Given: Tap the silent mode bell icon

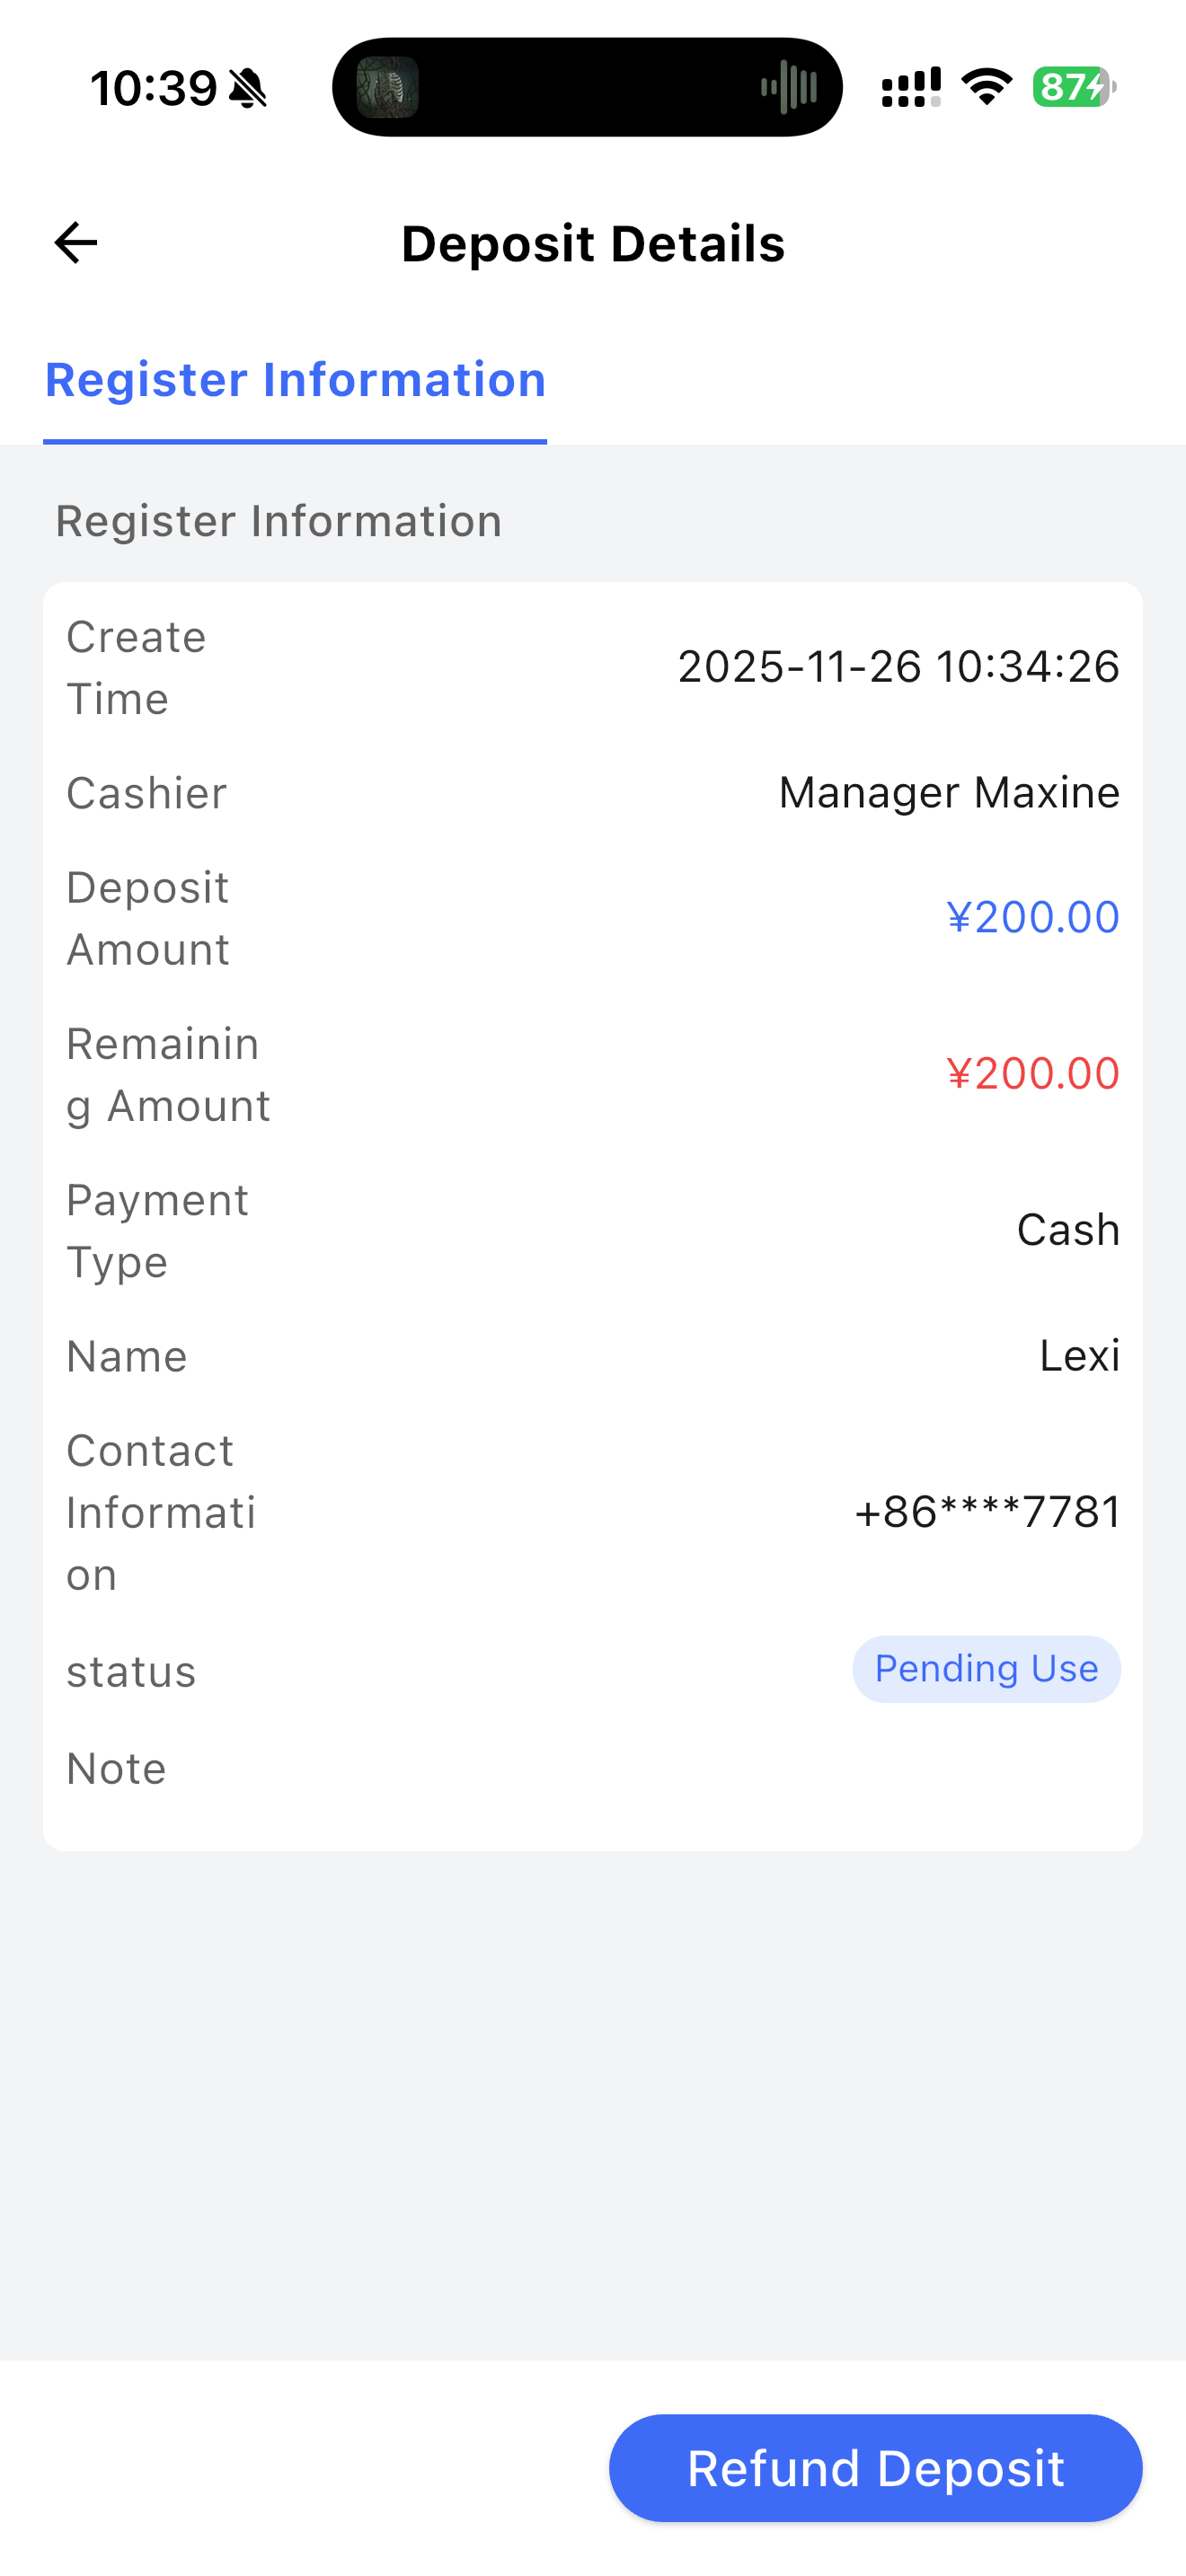Looking at the screenshot, I should pyautogui.click(x=248, y=89).
